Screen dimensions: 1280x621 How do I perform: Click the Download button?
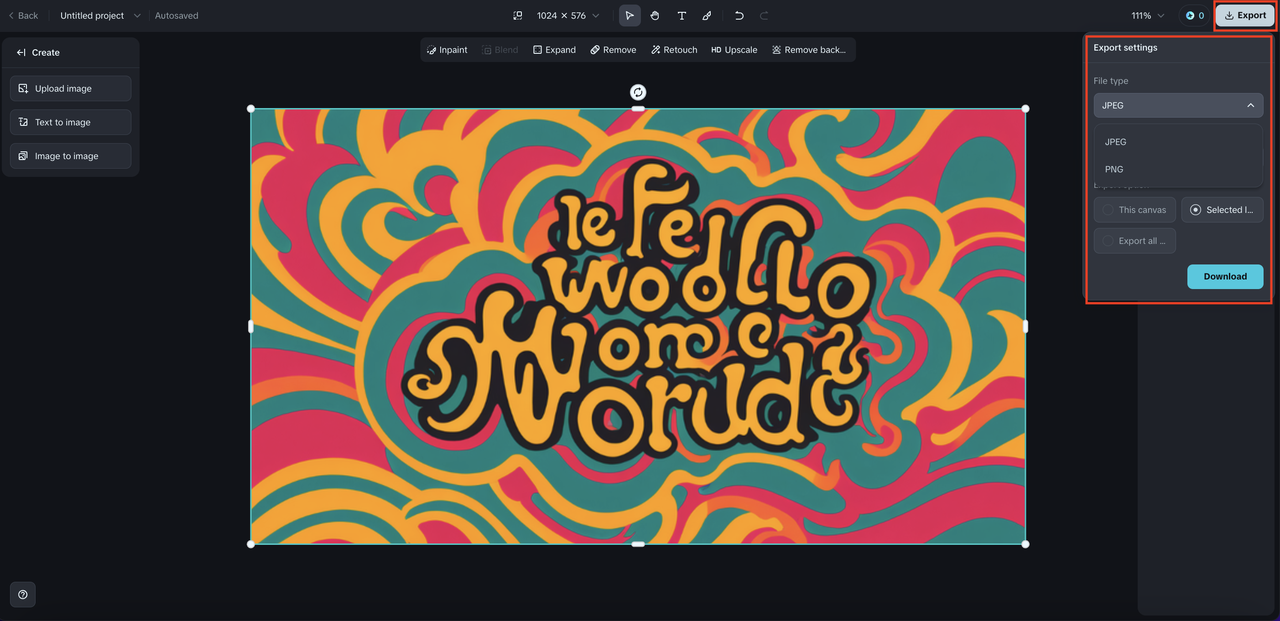[1225, 277]
